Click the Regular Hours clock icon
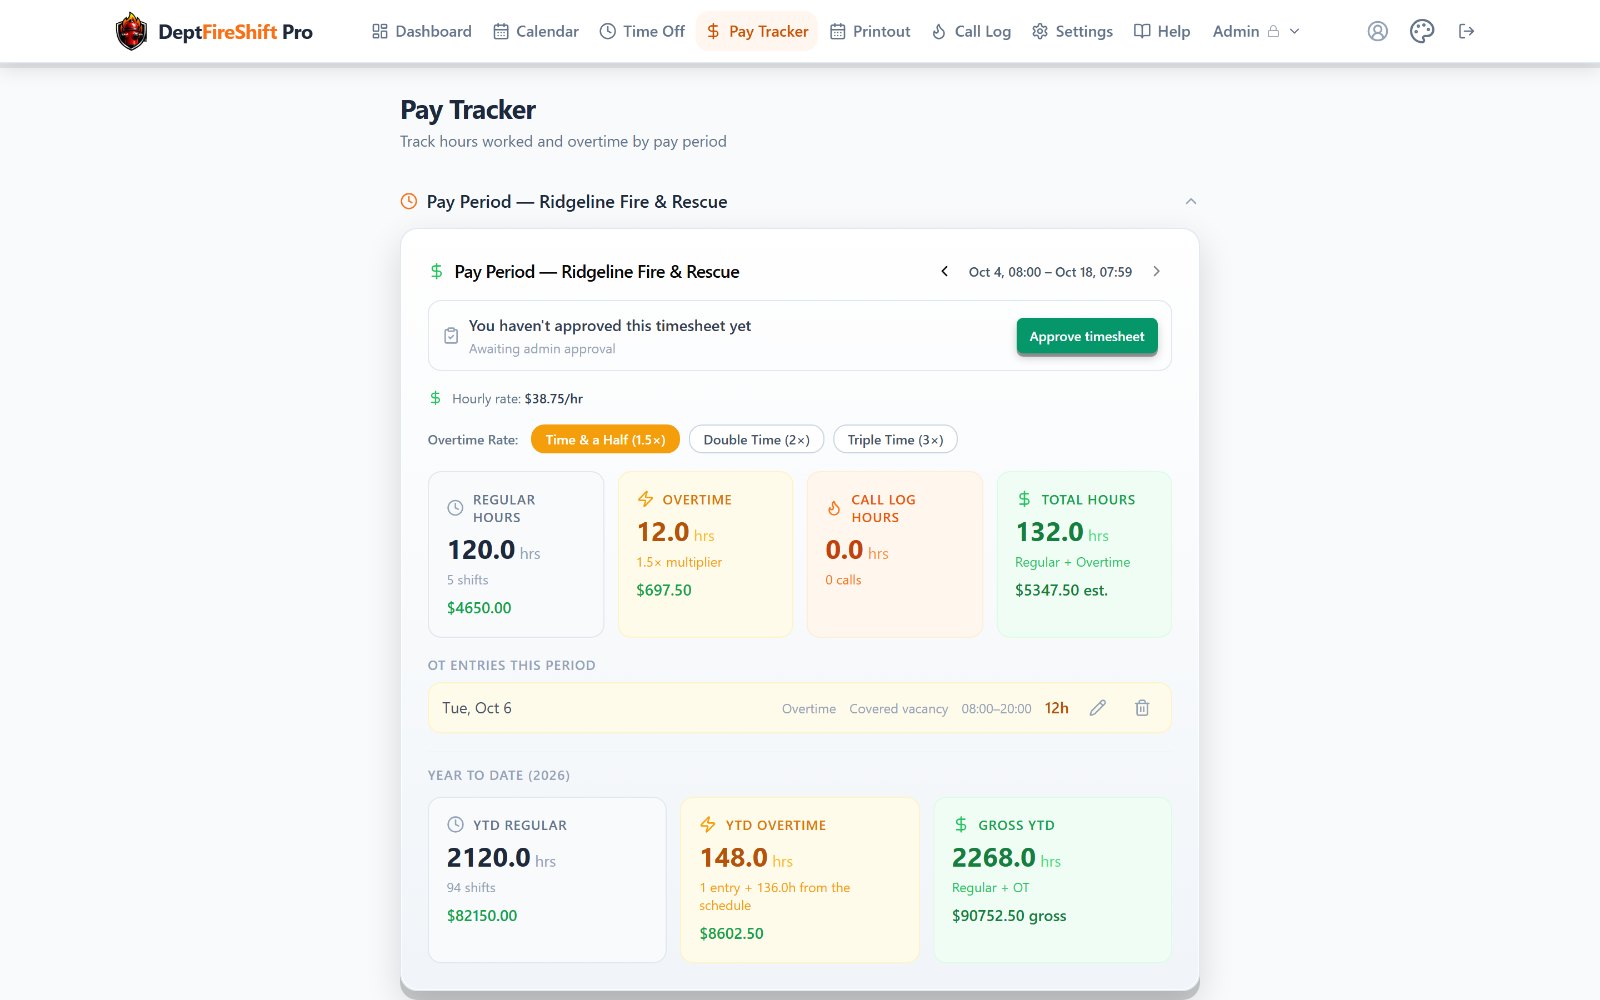 click(x=455, y=508)
